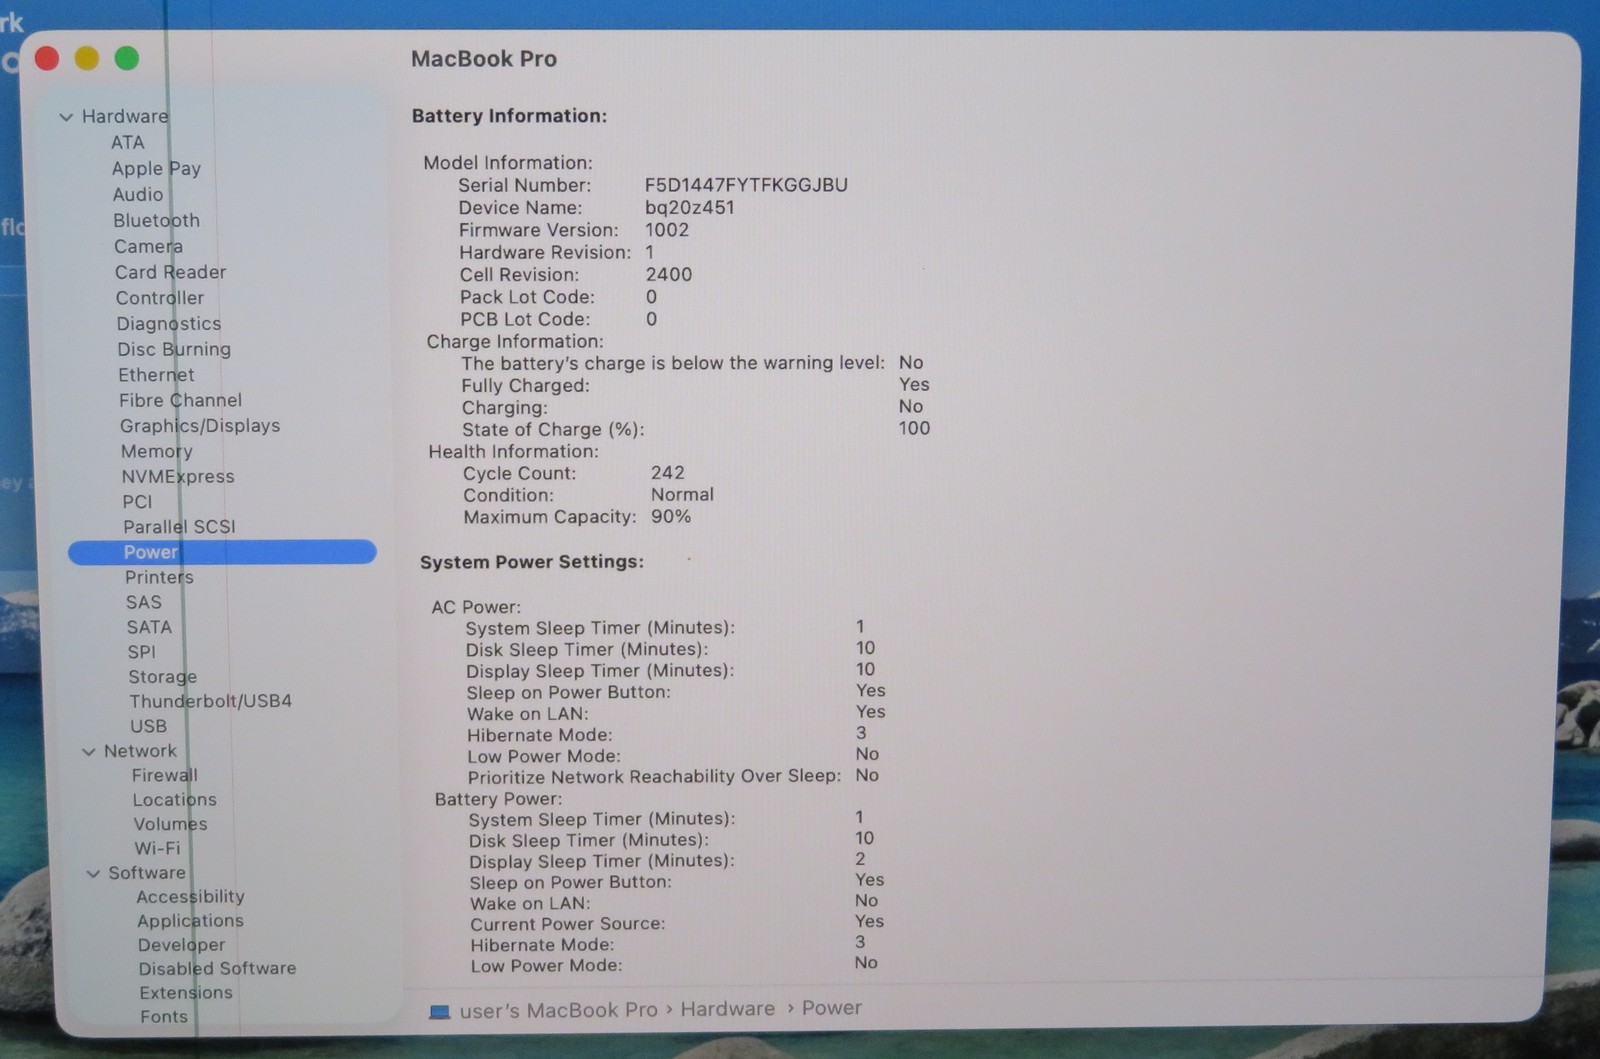This screenshot has height=1059, width=1600.
Task: Select Diagnostics in the sidebar
Action: pos(168,324)
